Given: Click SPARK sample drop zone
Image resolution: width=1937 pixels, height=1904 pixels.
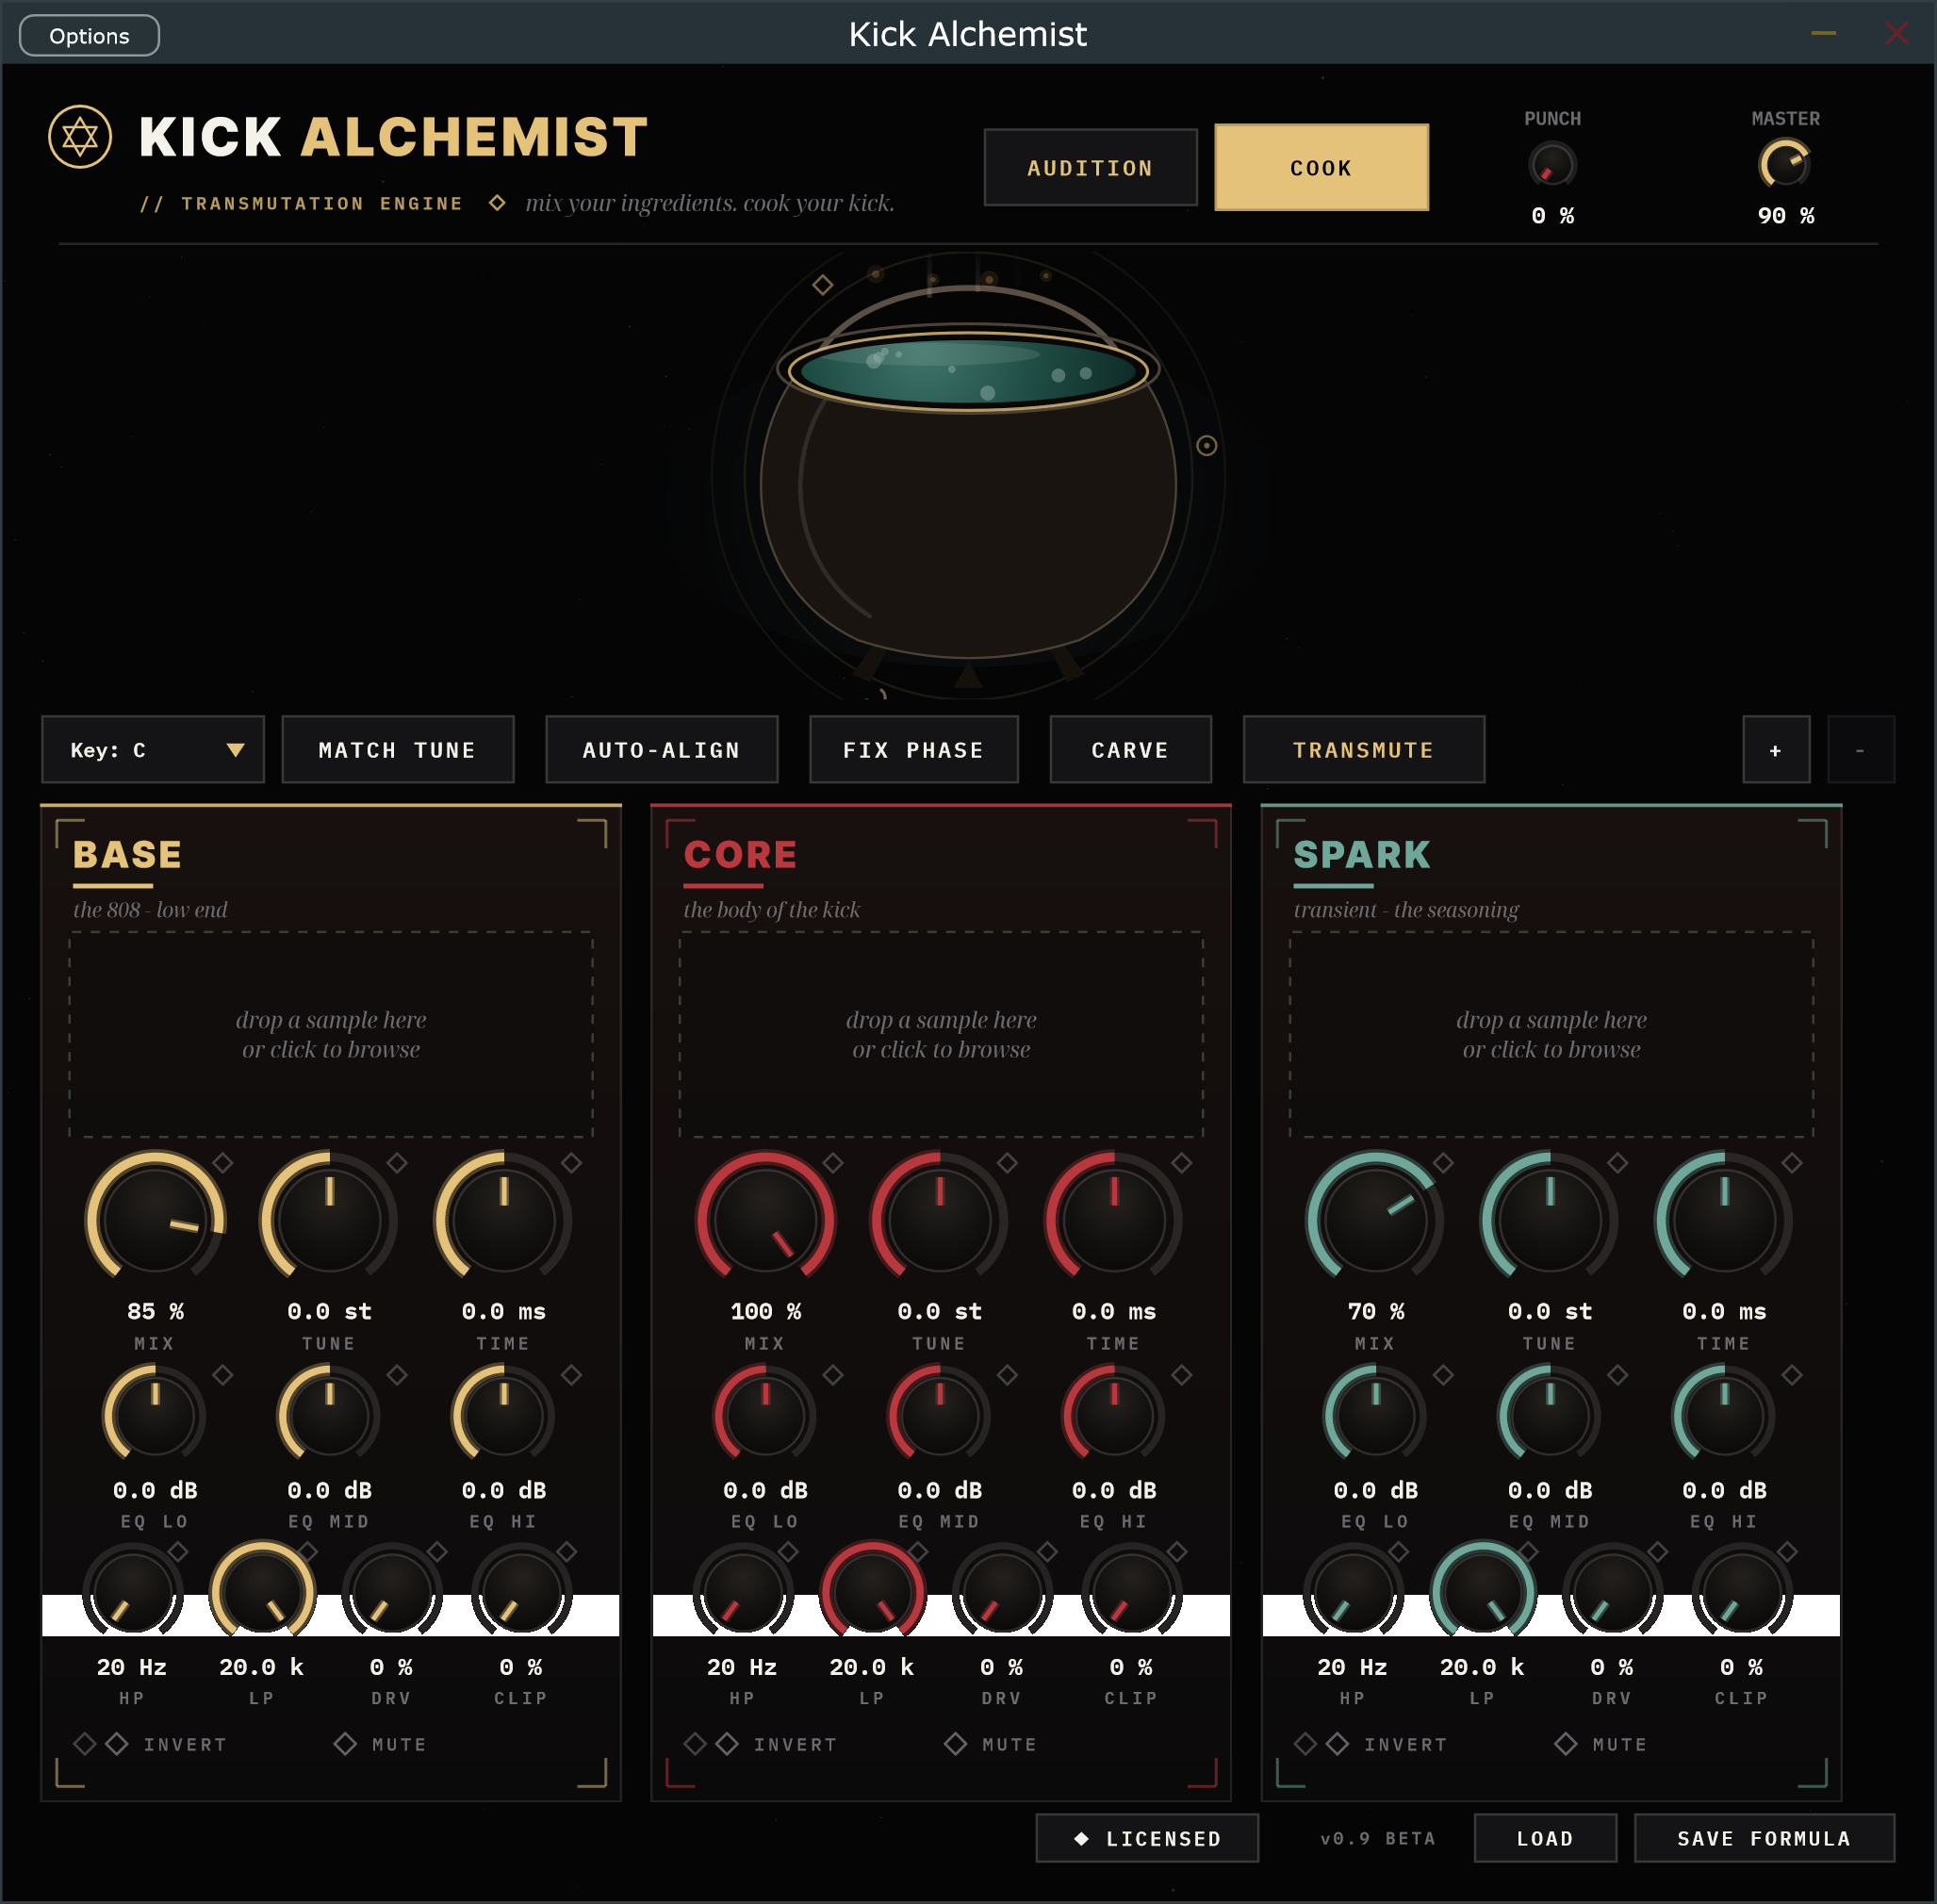Looking at the screenshot, I should click(x=1551, y=1035).
